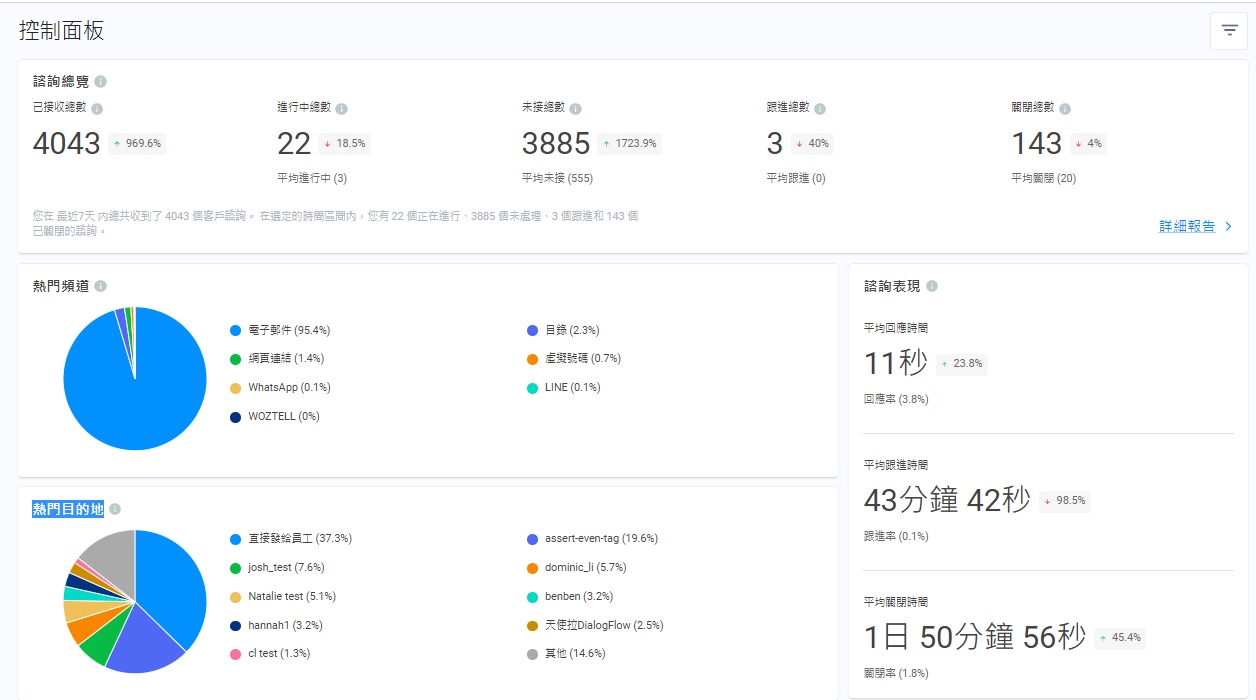Click the highlighted 熱門目的地 heading
This screenshot has width=1256, height=700.
tap(68, 509)
